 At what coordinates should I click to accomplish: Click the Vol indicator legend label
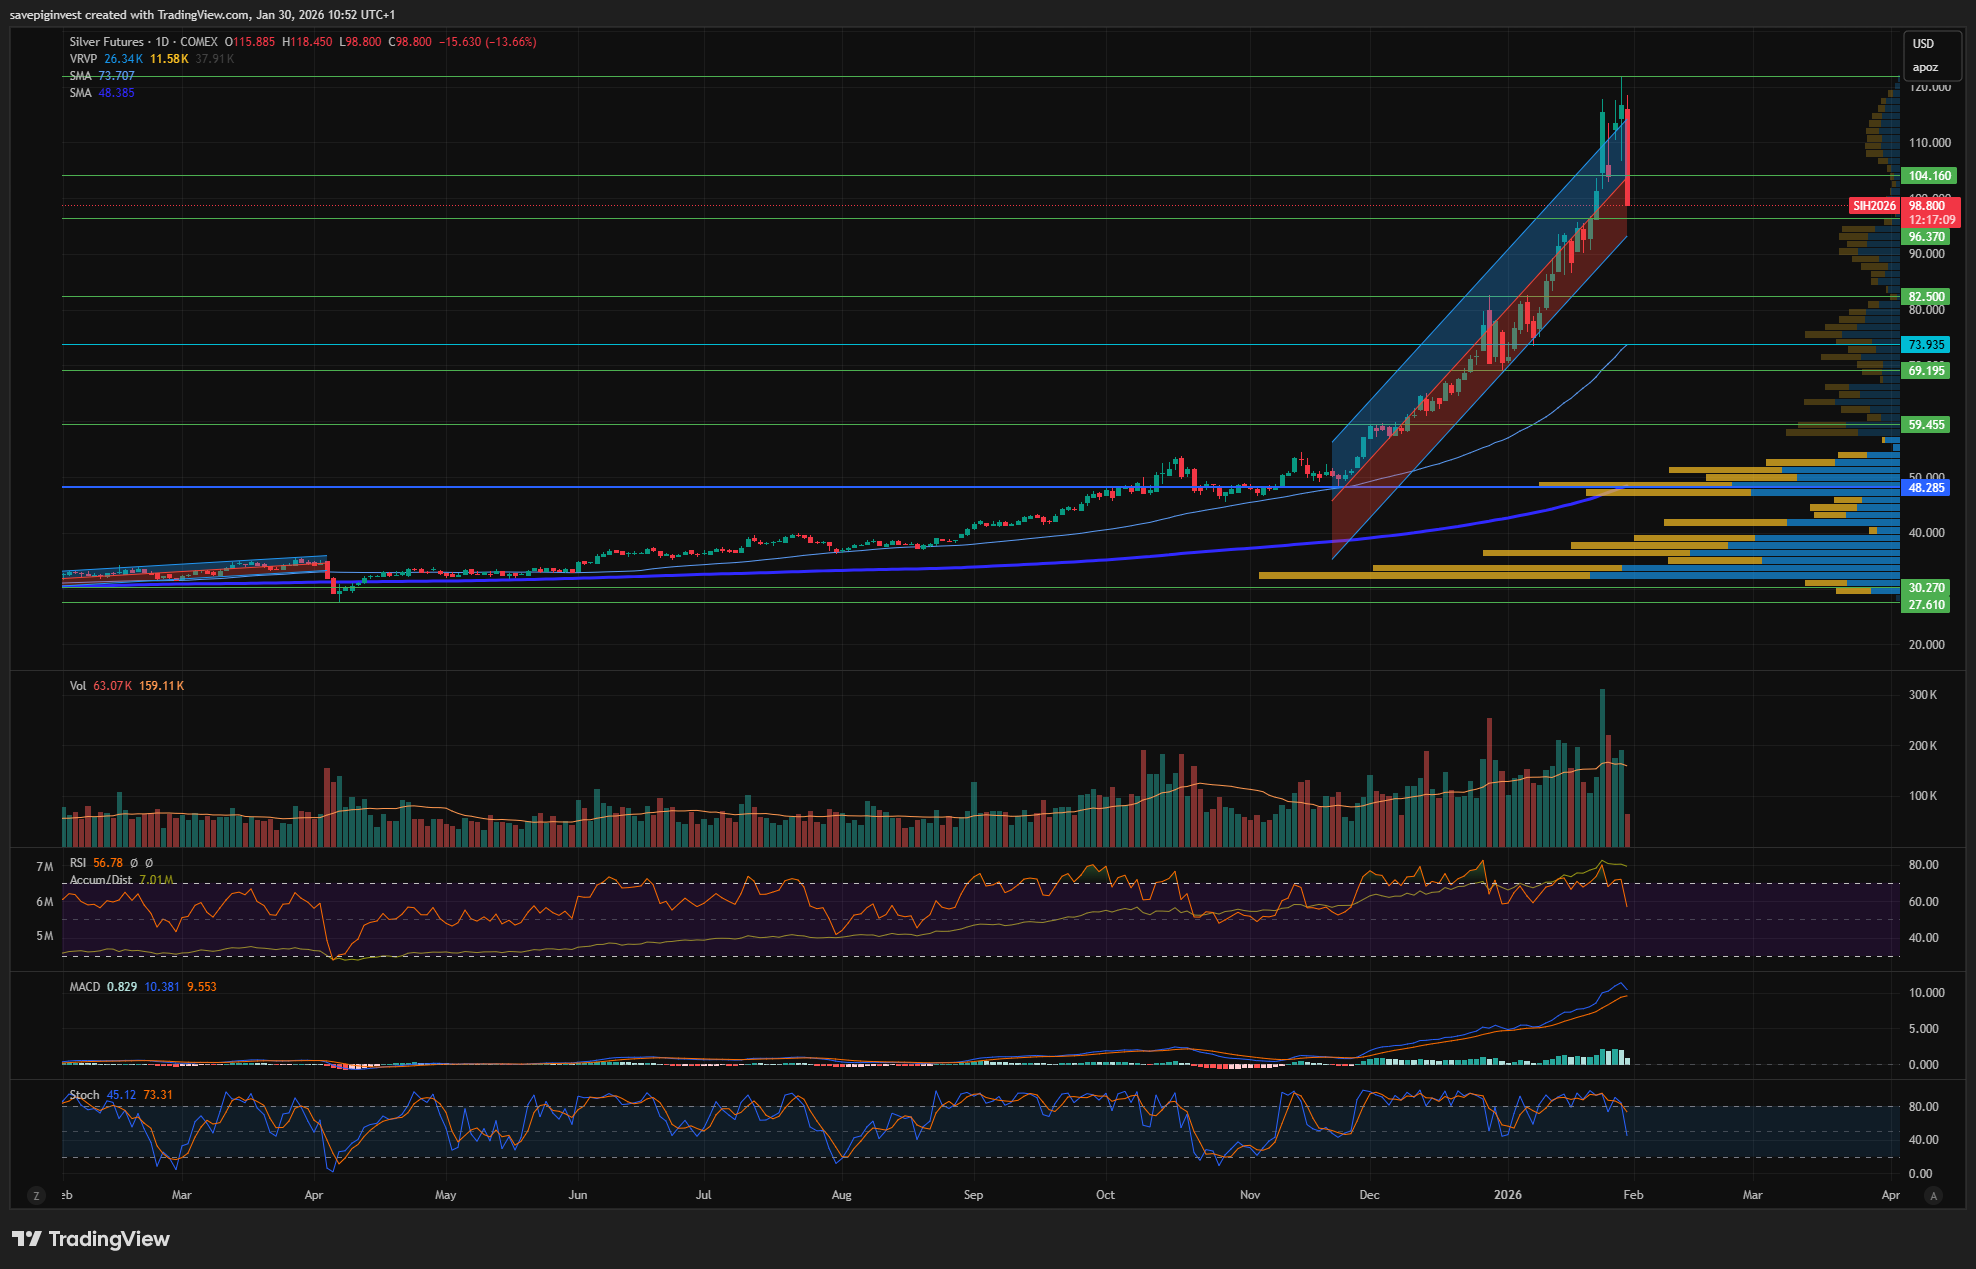[78, 686]
